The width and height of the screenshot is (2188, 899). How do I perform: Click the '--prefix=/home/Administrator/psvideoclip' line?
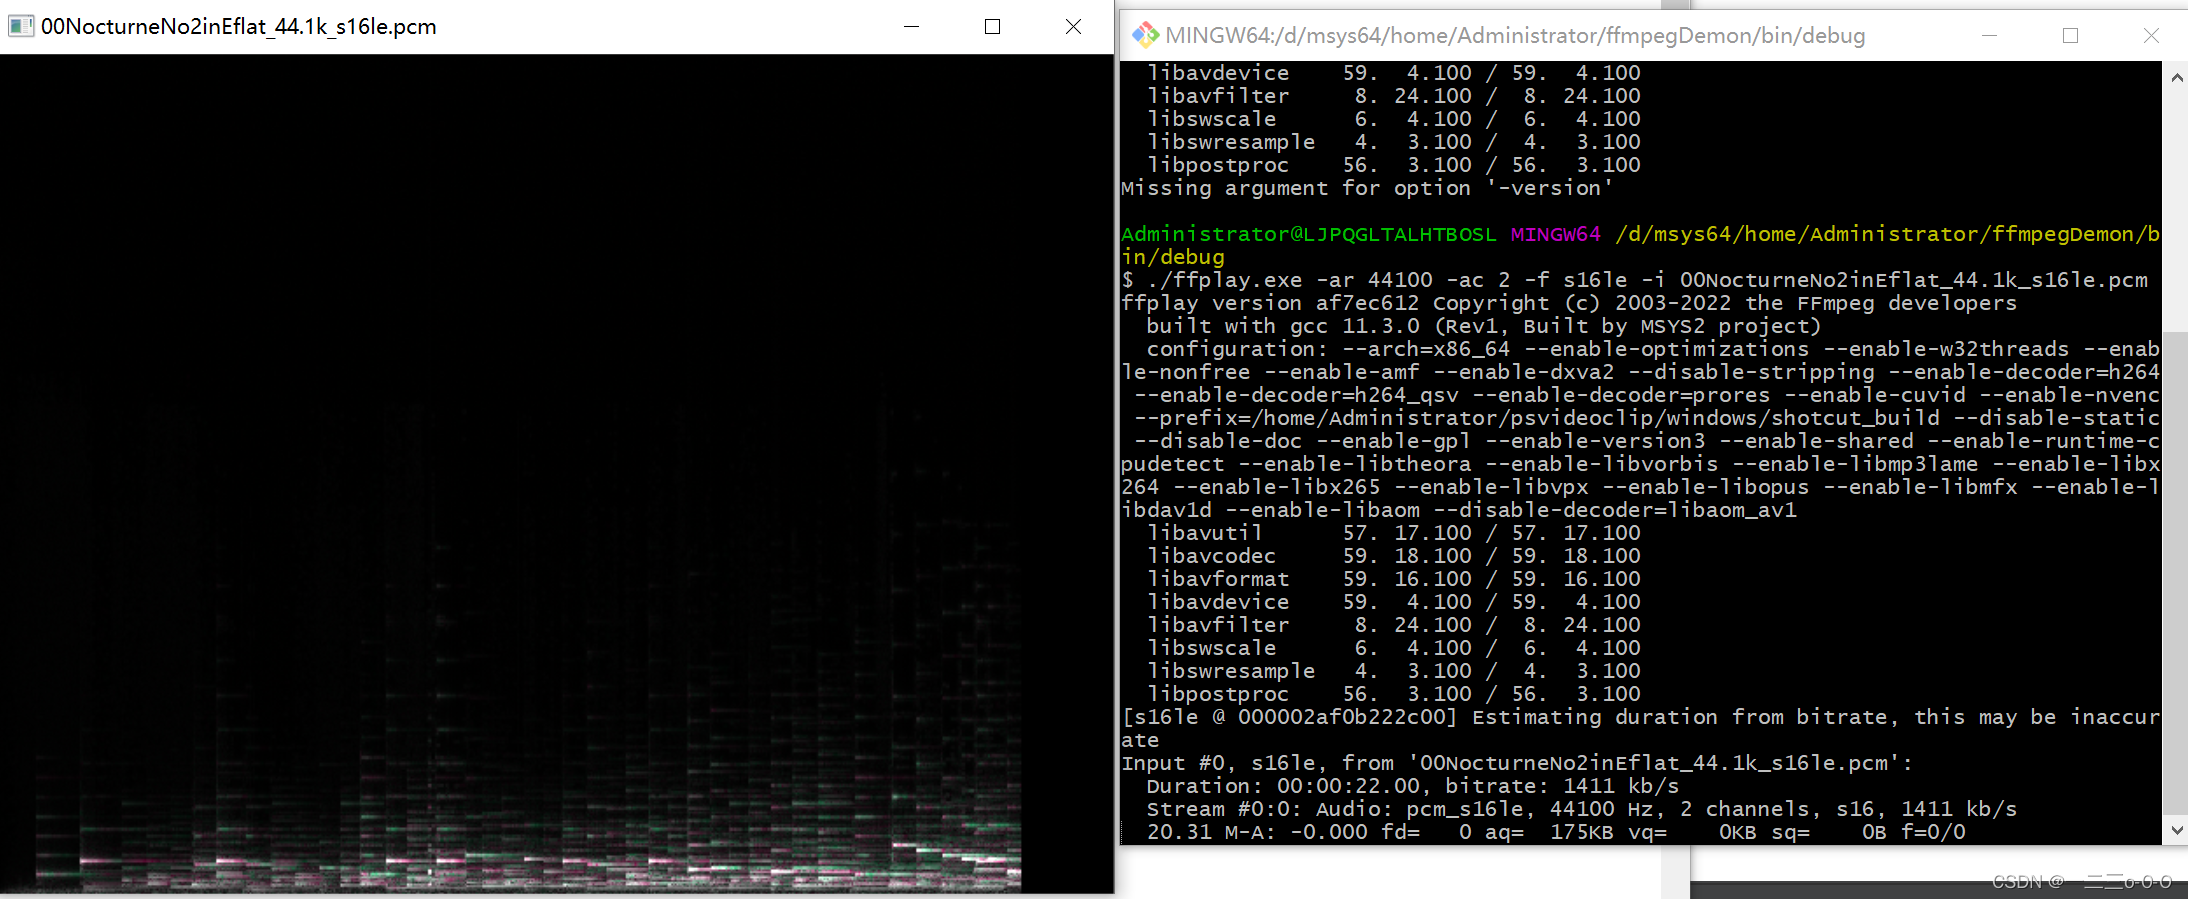click(1647, 418)
